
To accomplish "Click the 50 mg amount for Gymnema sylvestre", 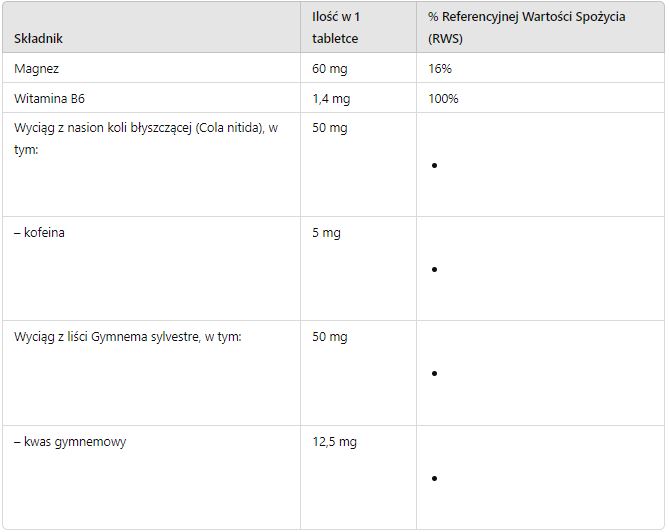I will pyautogui.click(x=330, y=337).
